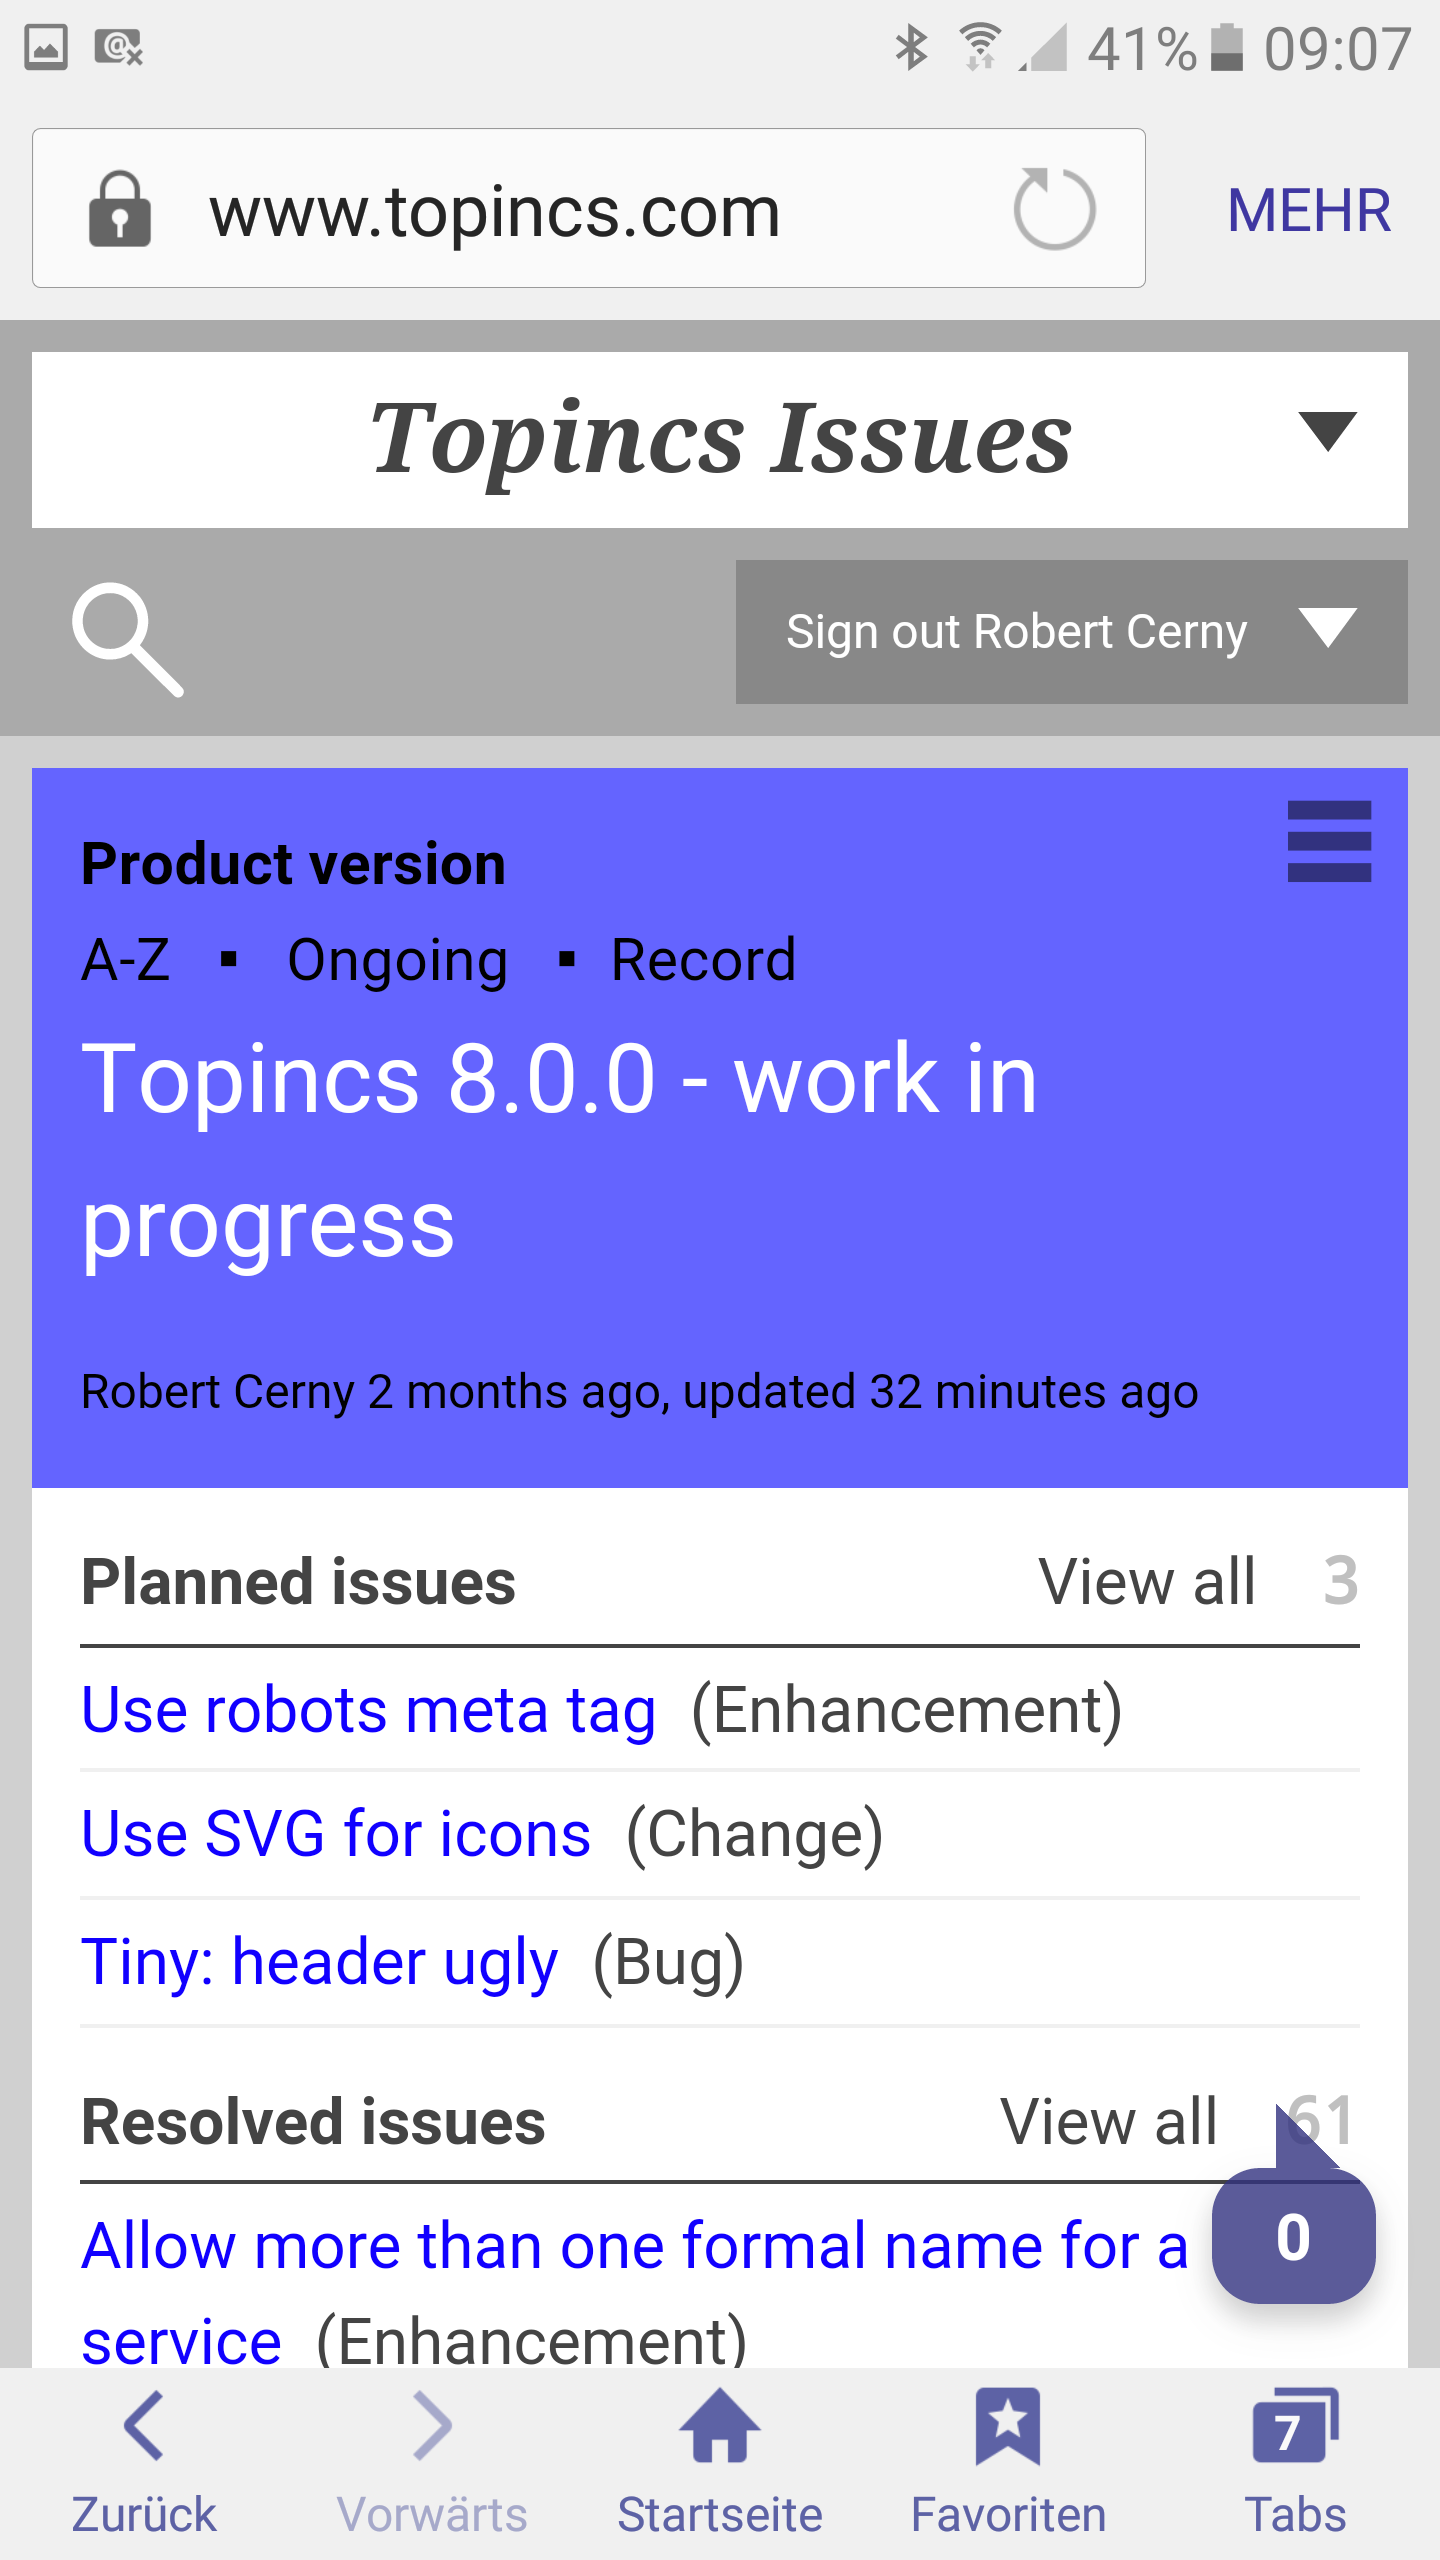Viewport: 1440px width, 2560px height.
Task: Open the hamburger menu in the blue panel
Action: point(1329,841)
